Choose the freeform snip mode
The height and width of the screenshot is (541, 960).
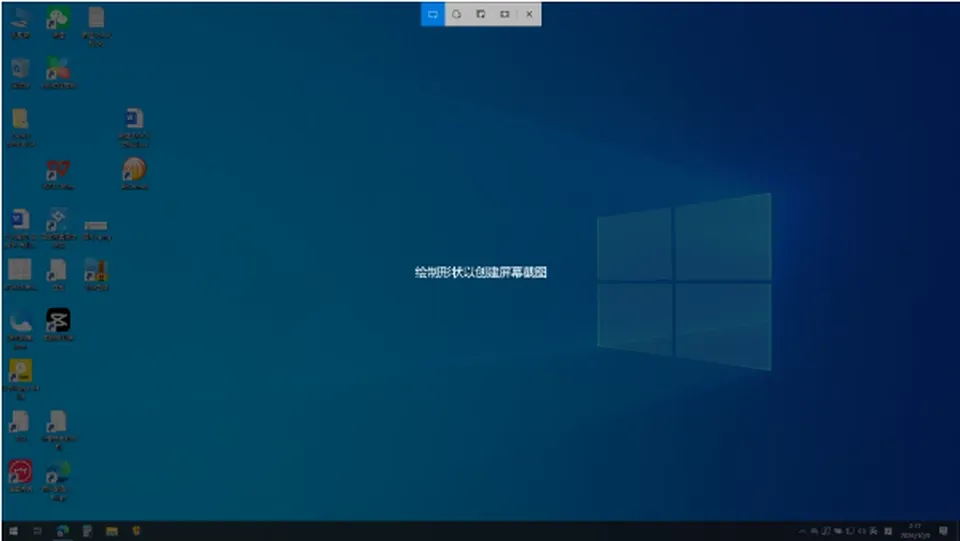(457, 14)
